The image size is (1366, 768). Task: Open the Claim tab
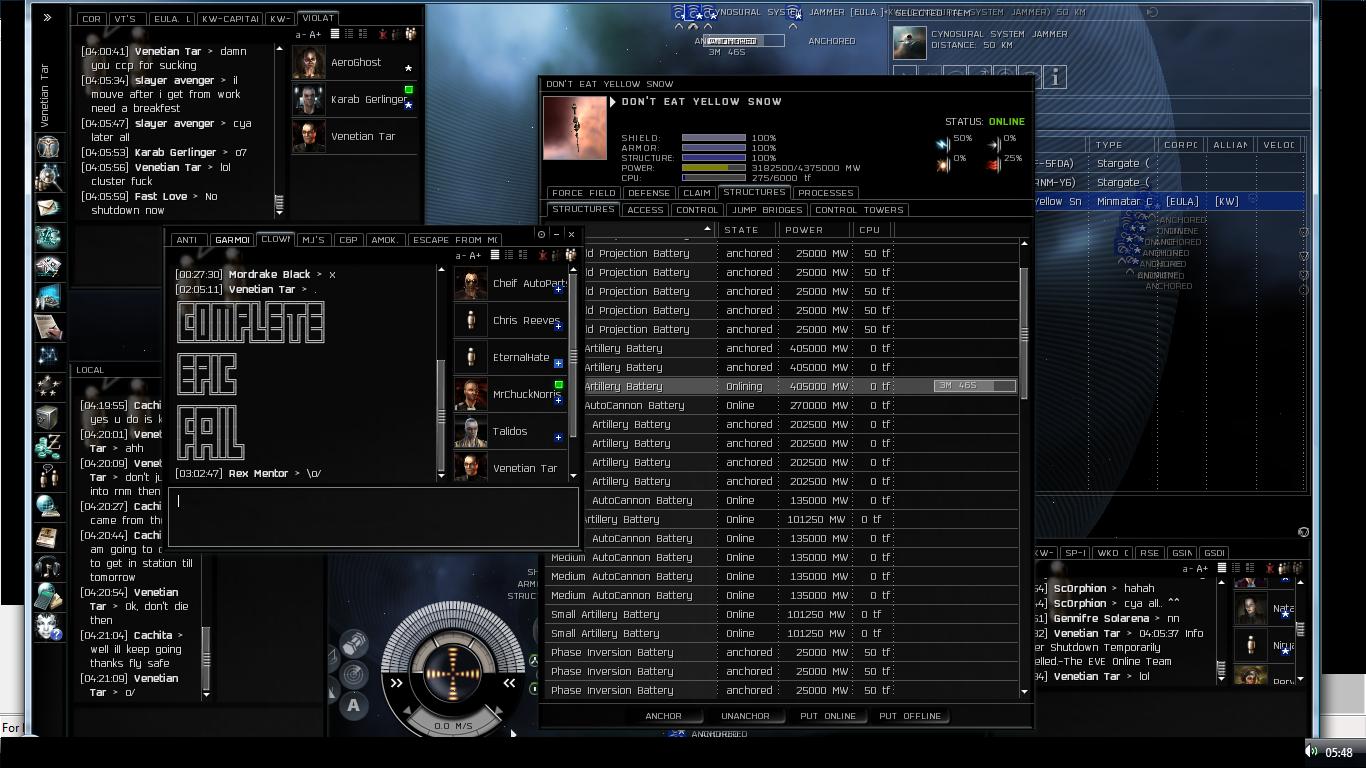tap(697, 193)
